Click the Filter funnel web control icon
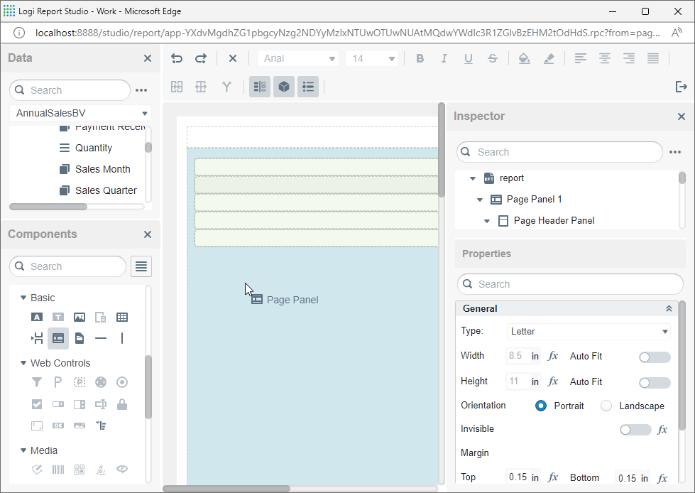 coord(37,382)
